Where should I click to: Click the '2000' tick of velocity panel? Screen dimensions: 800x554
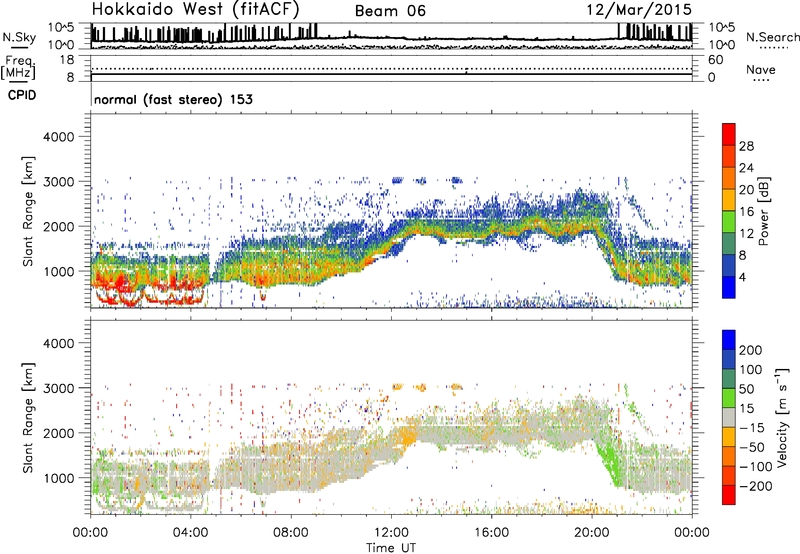click(59, 433)
